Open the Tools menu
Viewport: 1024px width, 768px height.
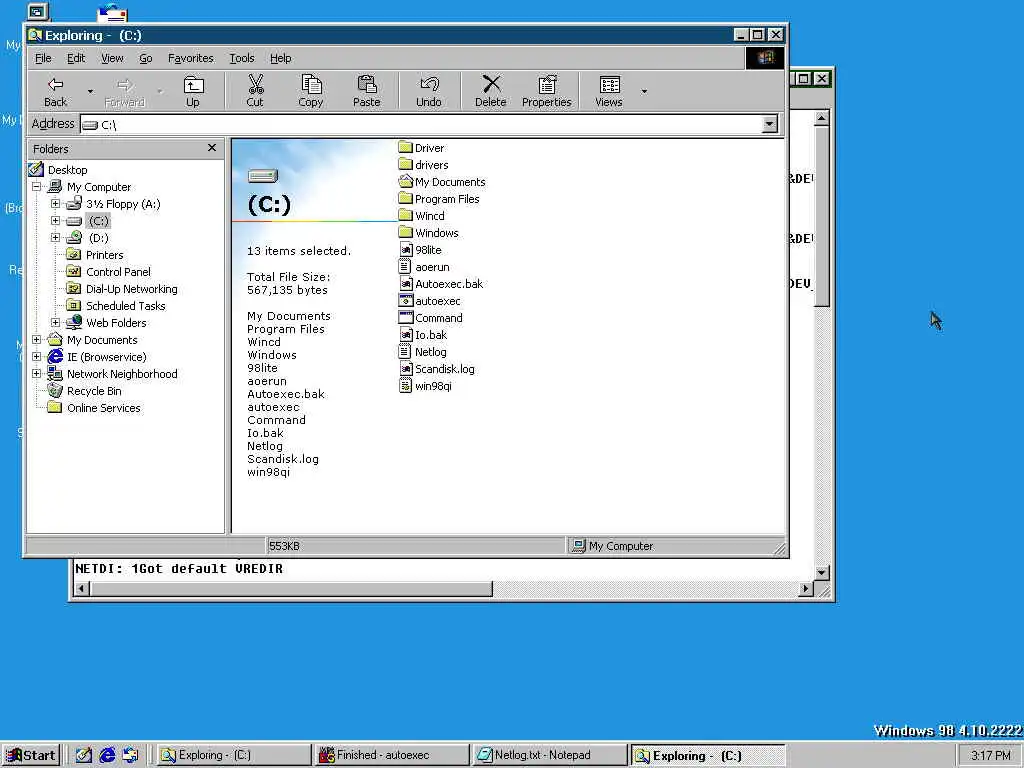click(242, 58)
